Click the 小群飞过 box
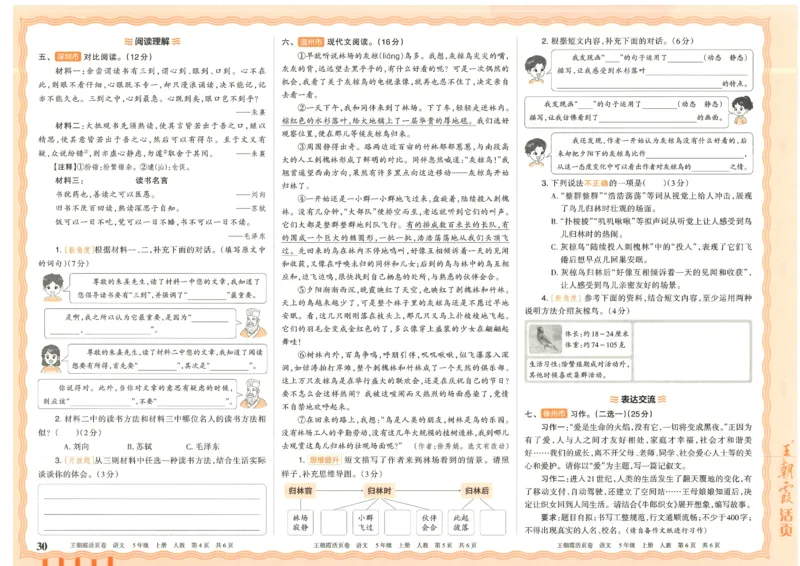Image resolution: width=800 pixels, height=566 pixels. (365, 523)
